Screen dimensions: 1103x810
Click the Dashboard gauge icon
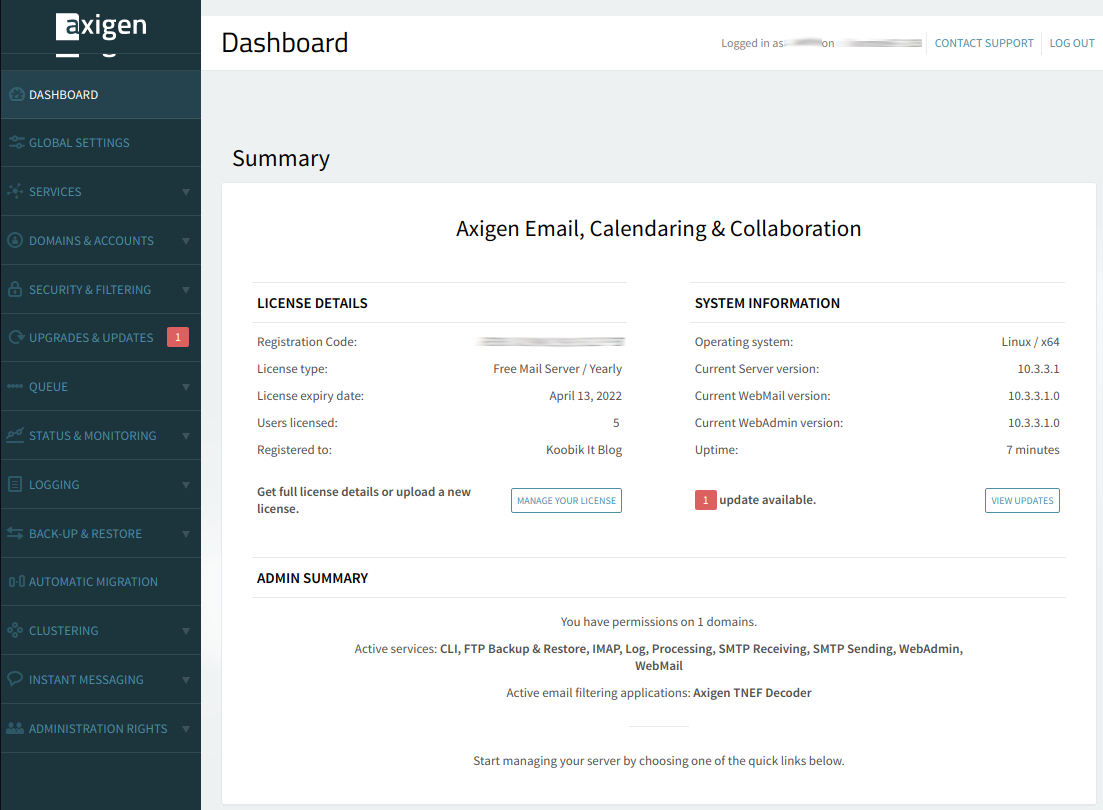16,94
